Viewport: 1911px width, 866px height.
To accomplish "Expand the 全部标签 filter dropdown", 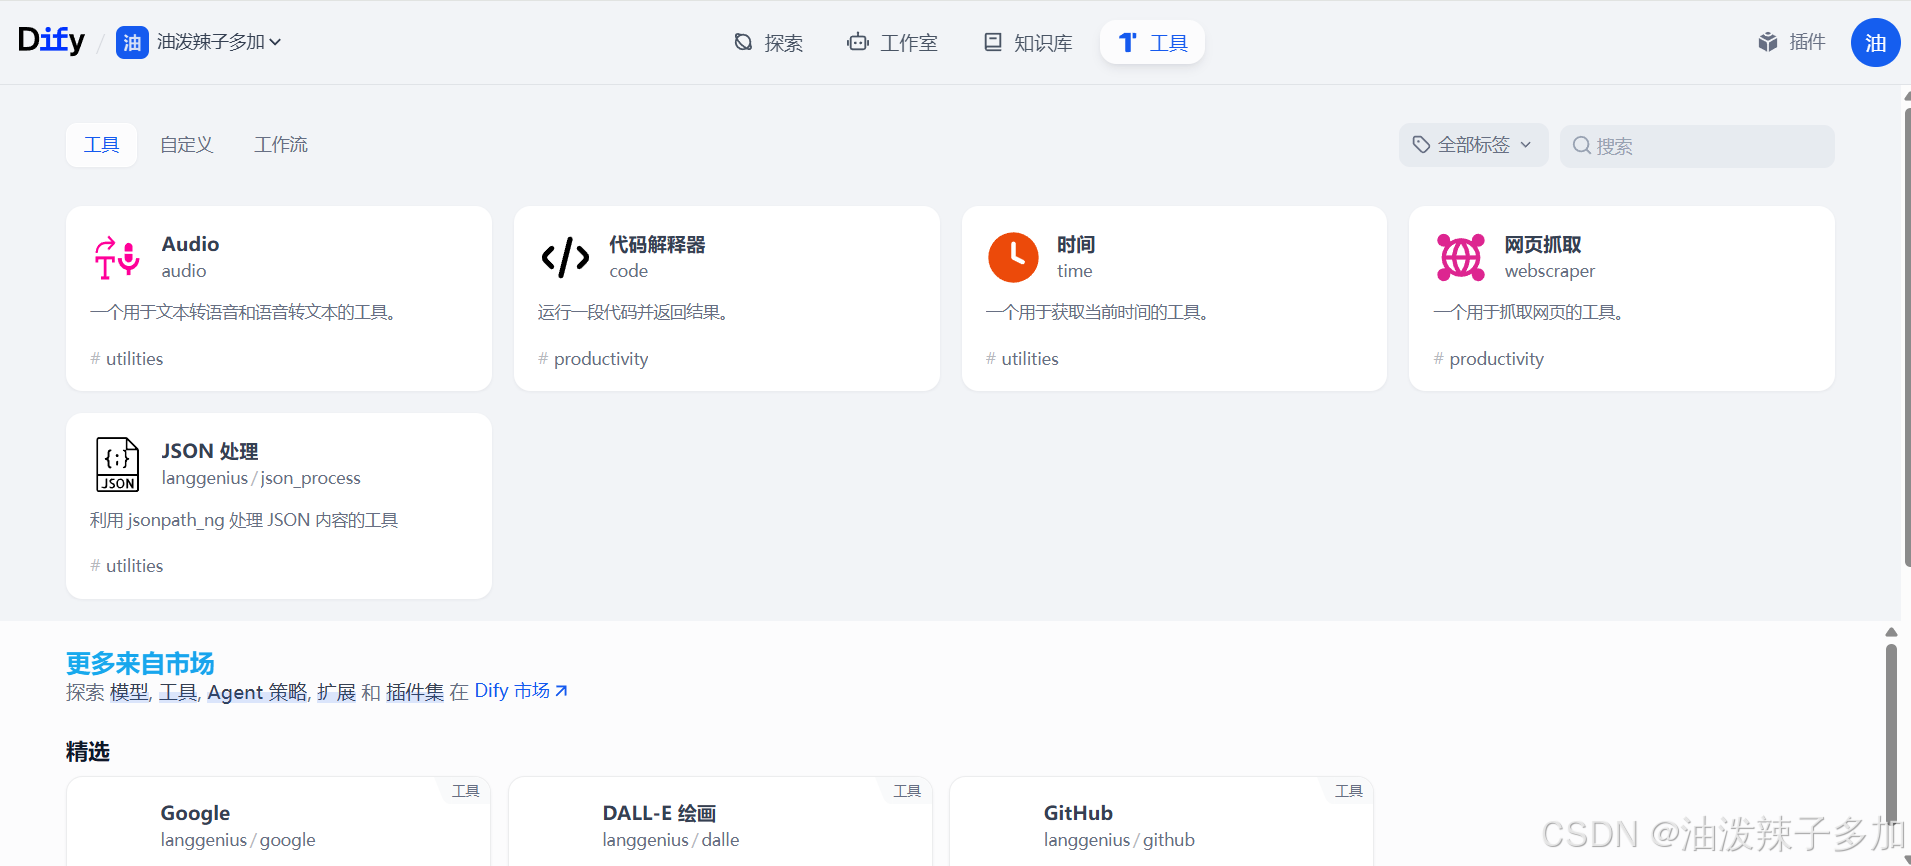I will click(x=1473, y=145).
